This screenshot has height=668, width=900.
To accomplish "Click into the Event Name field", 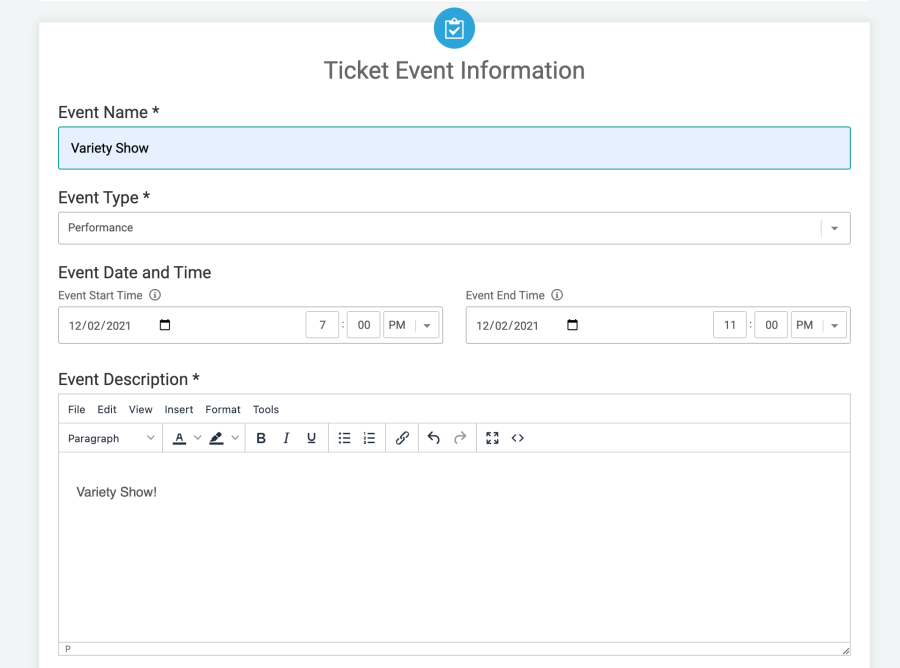I will 454,148.
